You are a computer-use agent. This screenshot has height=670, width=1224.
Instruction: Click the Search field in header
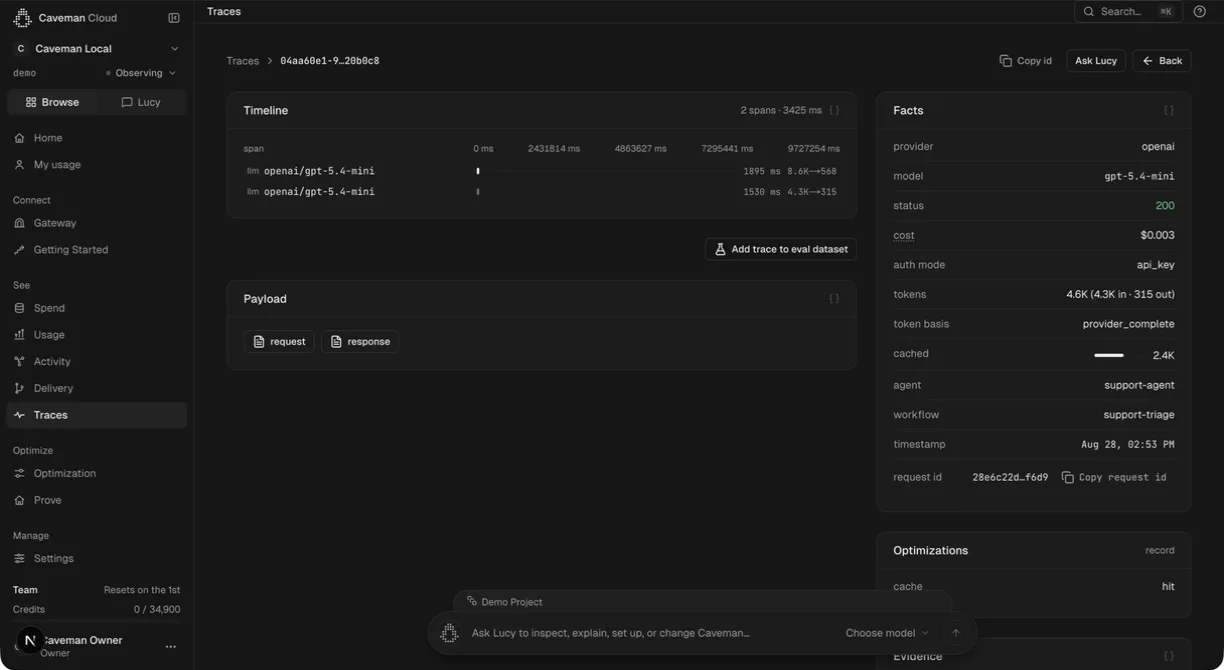1128,12
